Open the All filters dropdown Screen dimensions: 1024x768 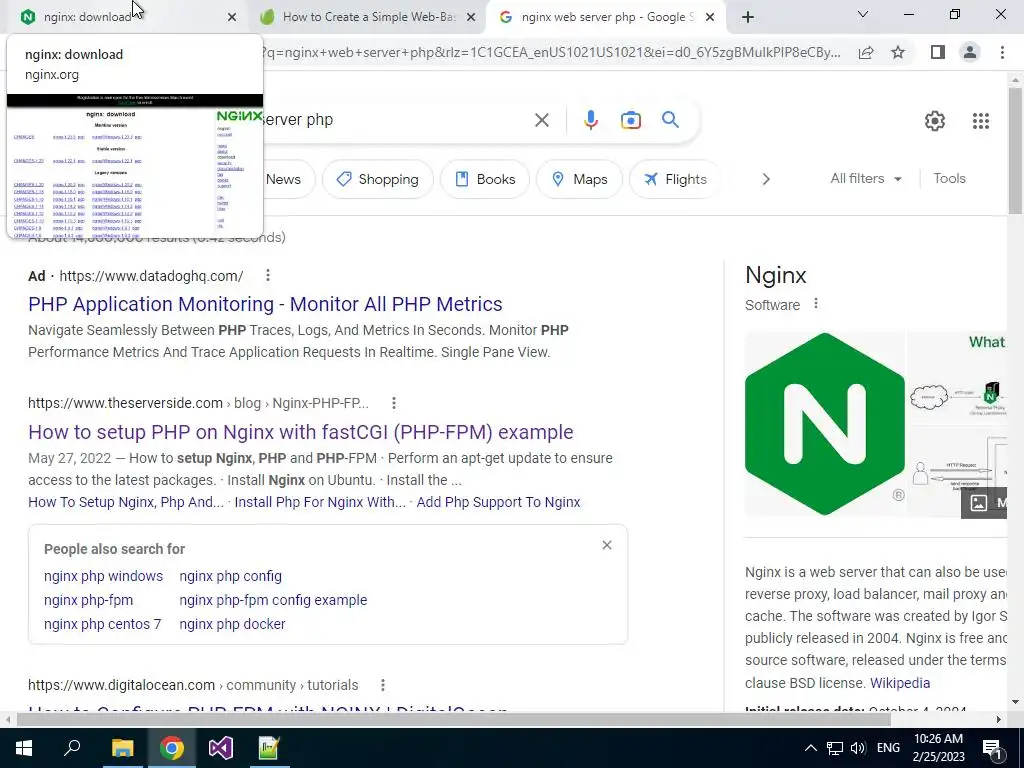point(866,178)
